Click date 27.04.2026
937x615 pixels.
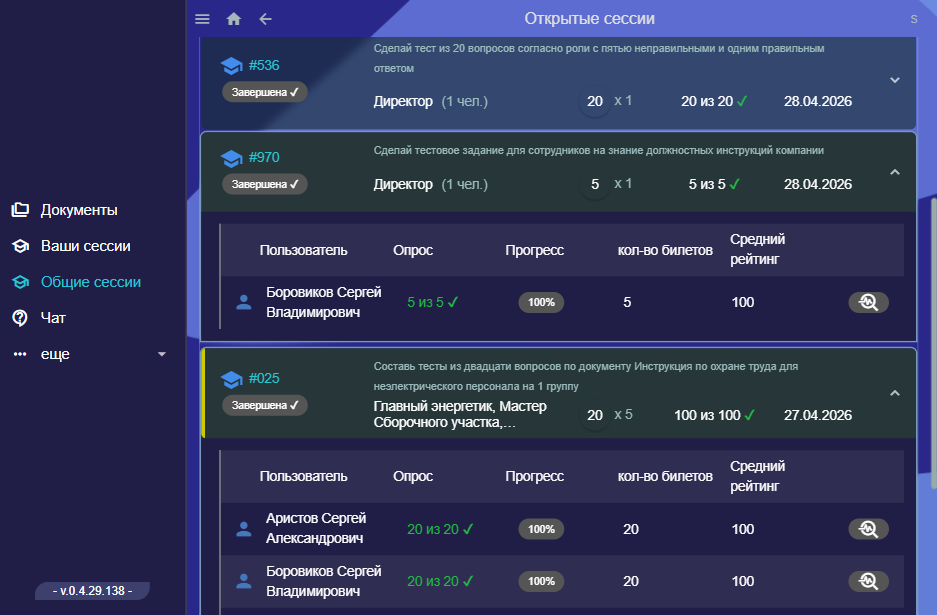tap(818, 415)
